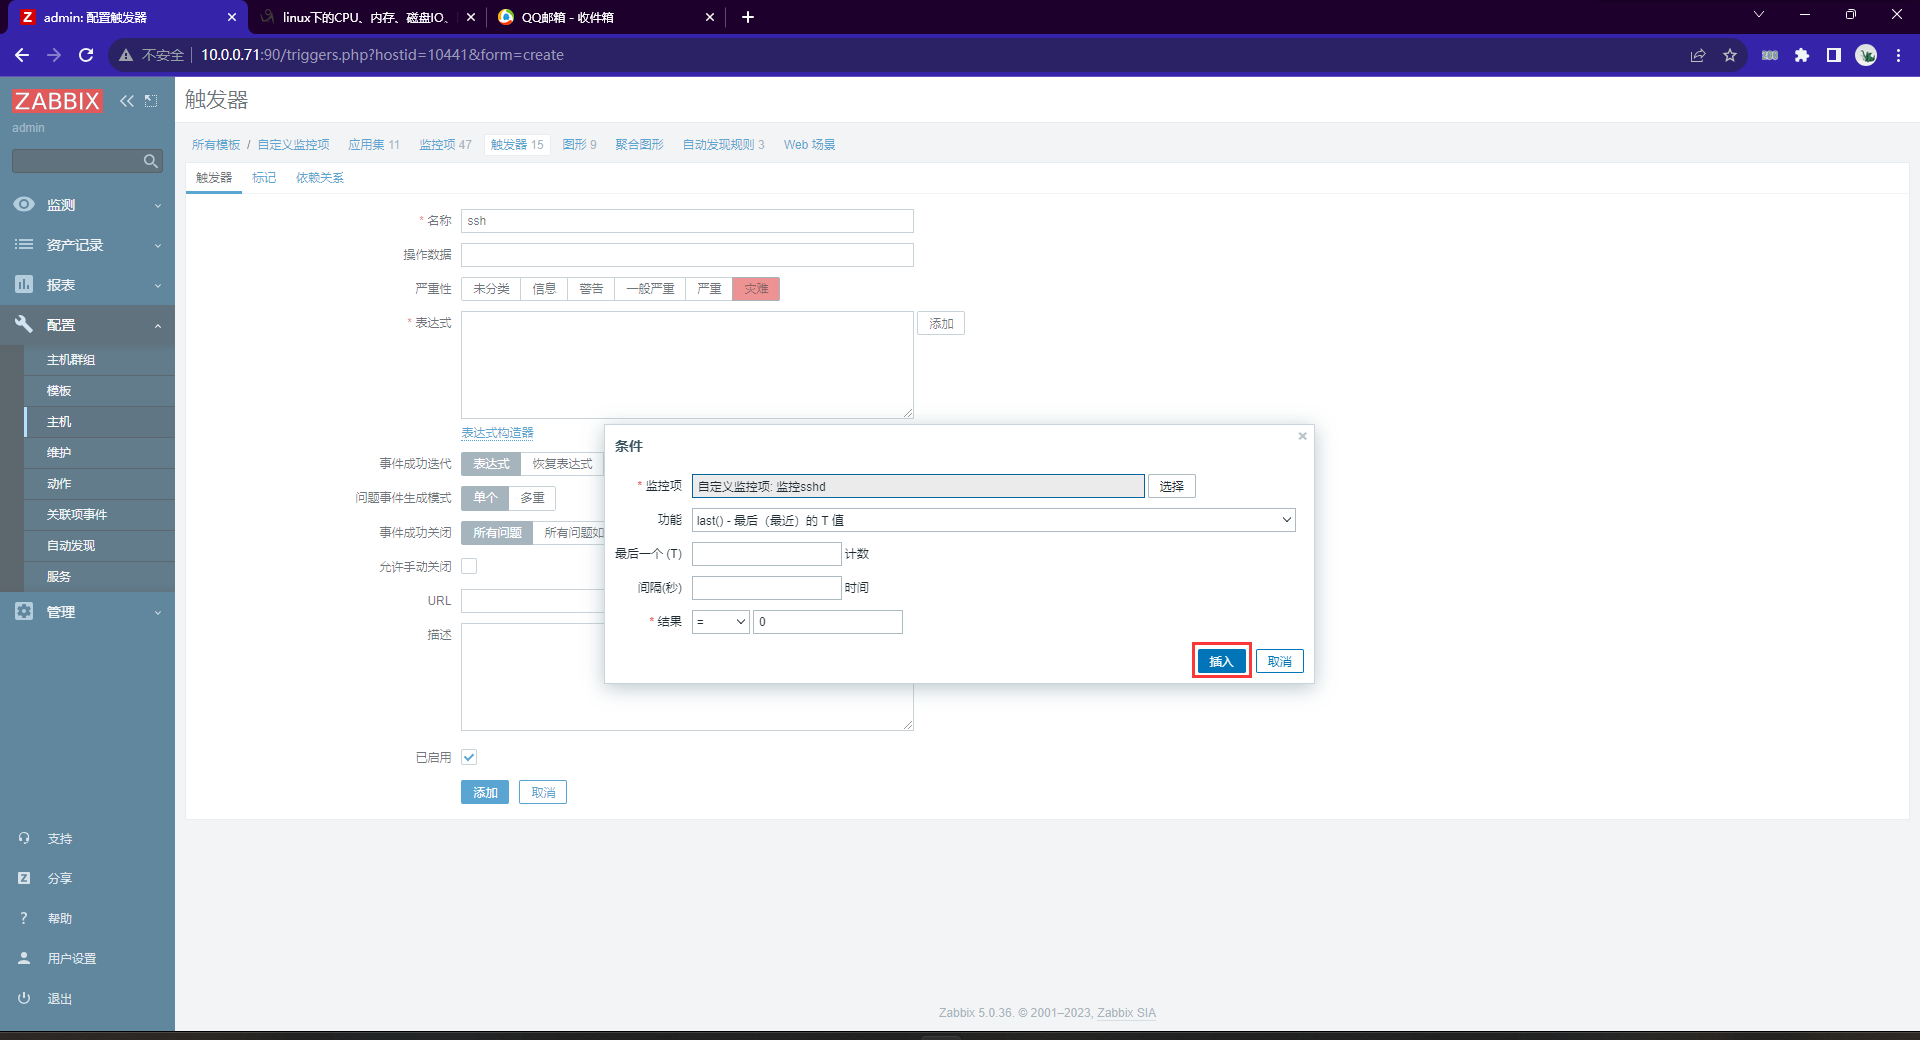Viewport: 1920px width, 1040px height.
Task: Open browser side panel icon
Action: click(x=1834, y=55)
